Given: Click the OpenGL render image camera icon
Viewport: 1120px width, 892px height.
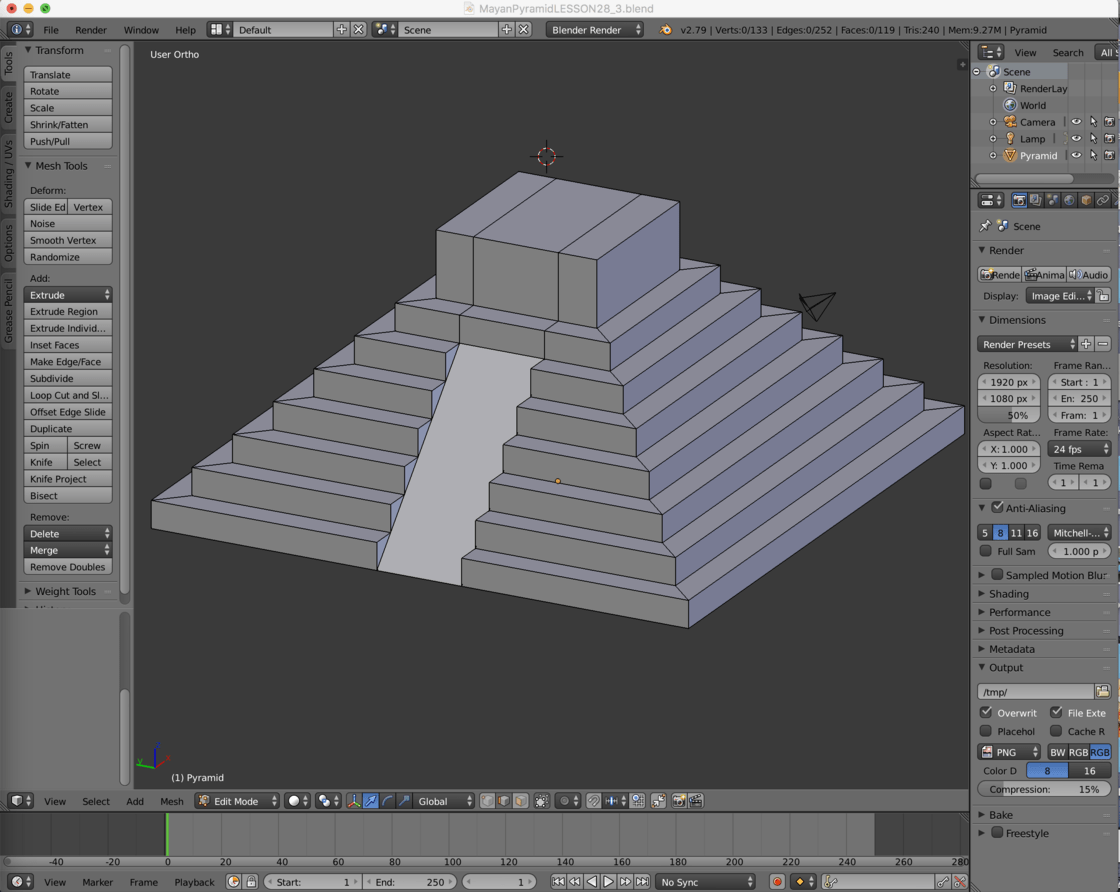Looking at the screenshot, I should pyautogui.click(x=679, y=801).
